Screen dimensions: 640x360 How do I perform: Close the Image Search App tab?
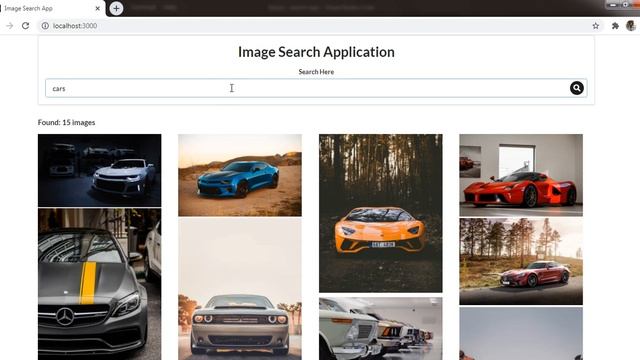(98, 8)
